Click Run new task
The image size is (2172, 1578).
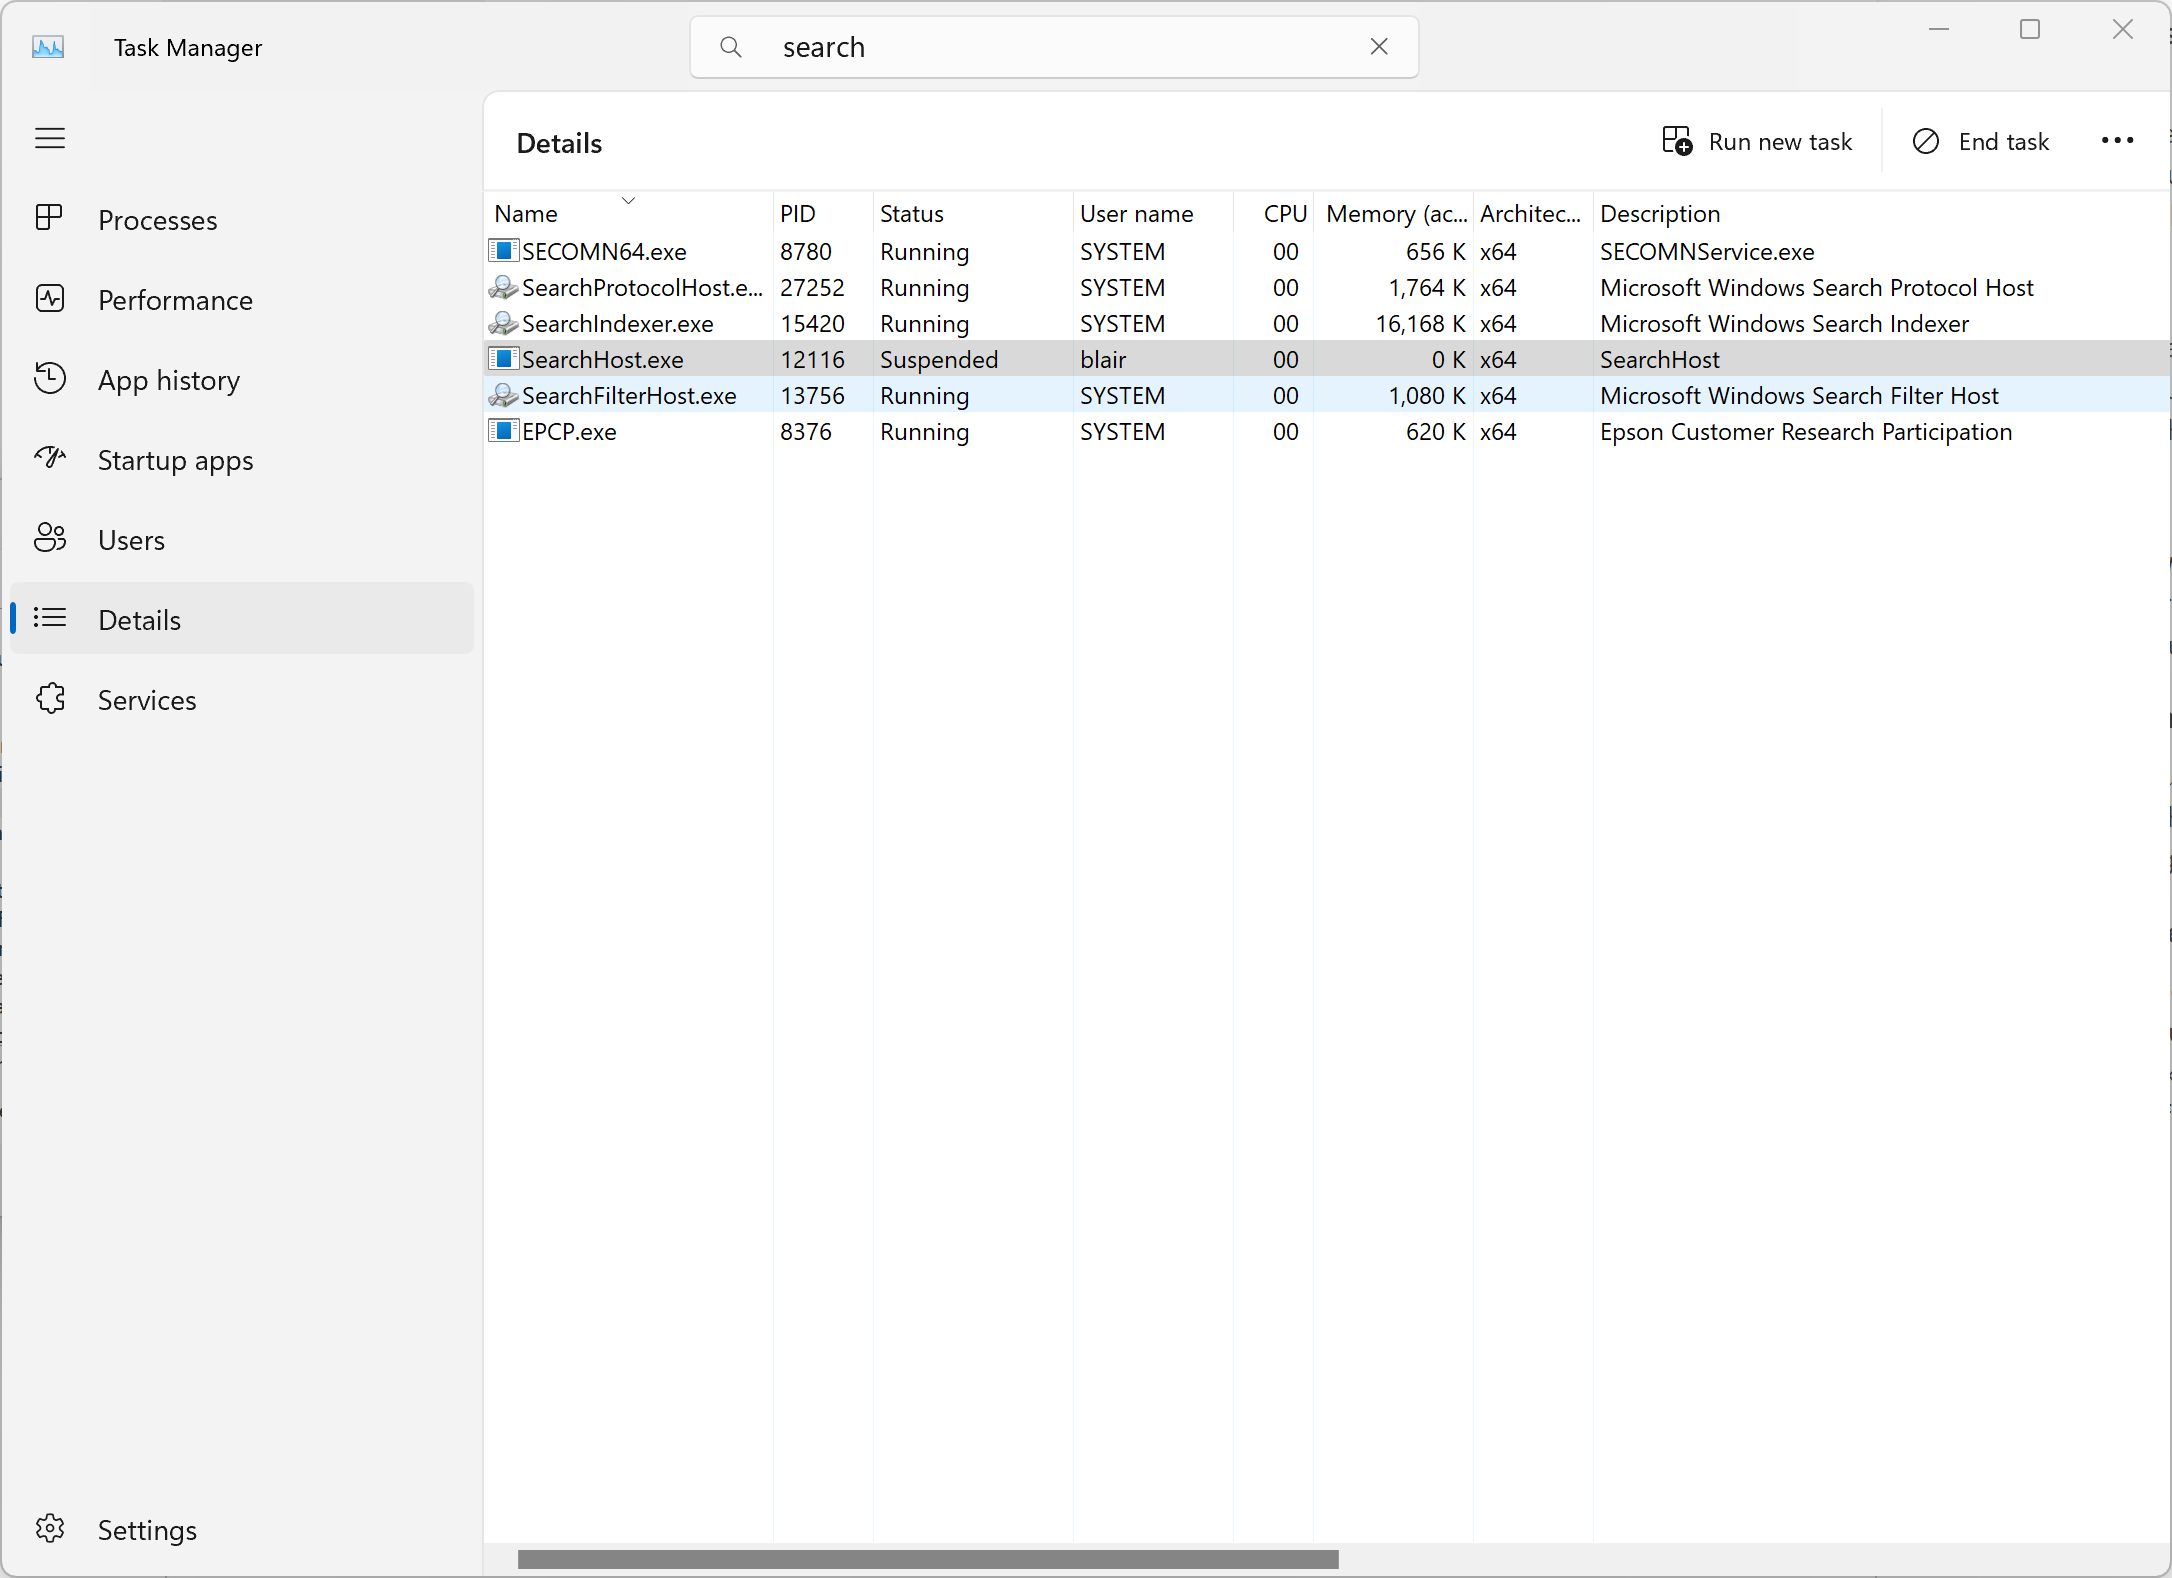[x=1758, y=141]
